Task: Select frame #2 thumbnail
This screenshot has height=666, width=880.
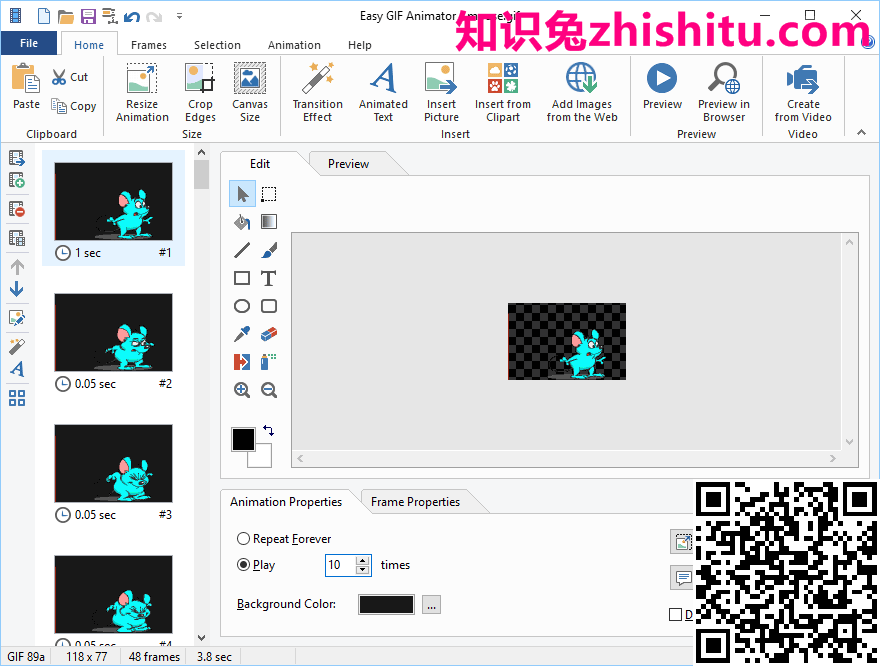Action: pyautogui.click(x=113, y=332)
